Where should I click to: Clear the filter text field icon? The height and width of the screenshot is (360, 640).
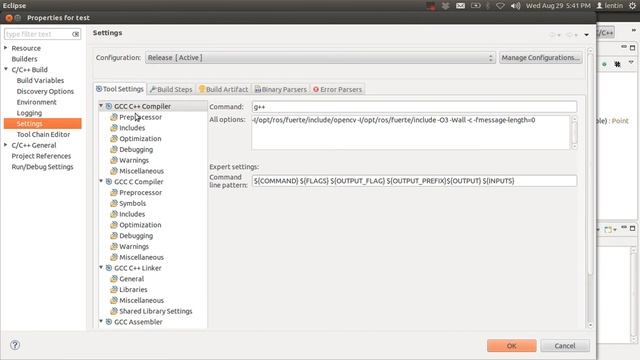click(76, 34)
